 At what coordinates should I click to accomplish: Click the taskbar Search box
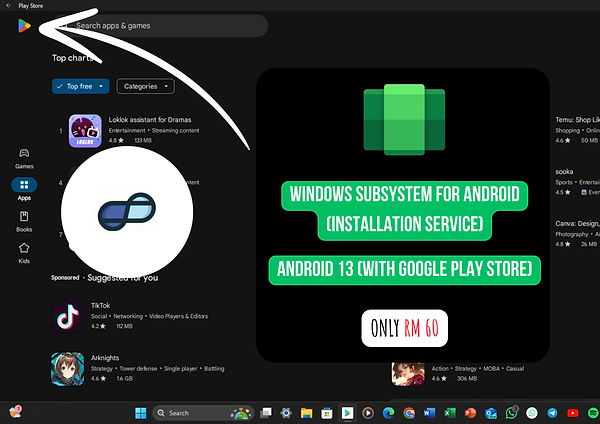point(203,413)
